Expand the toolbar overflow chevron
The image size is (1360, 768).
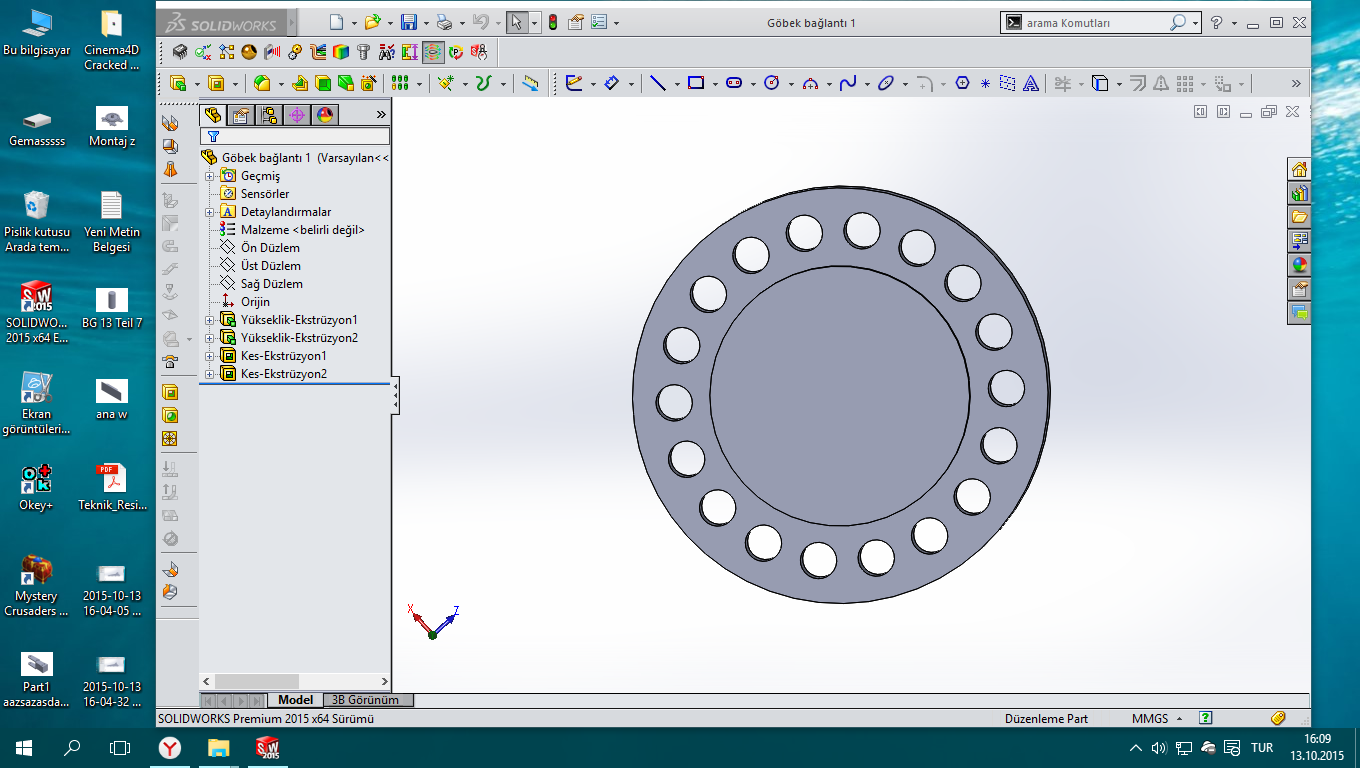pos(1297,84)
